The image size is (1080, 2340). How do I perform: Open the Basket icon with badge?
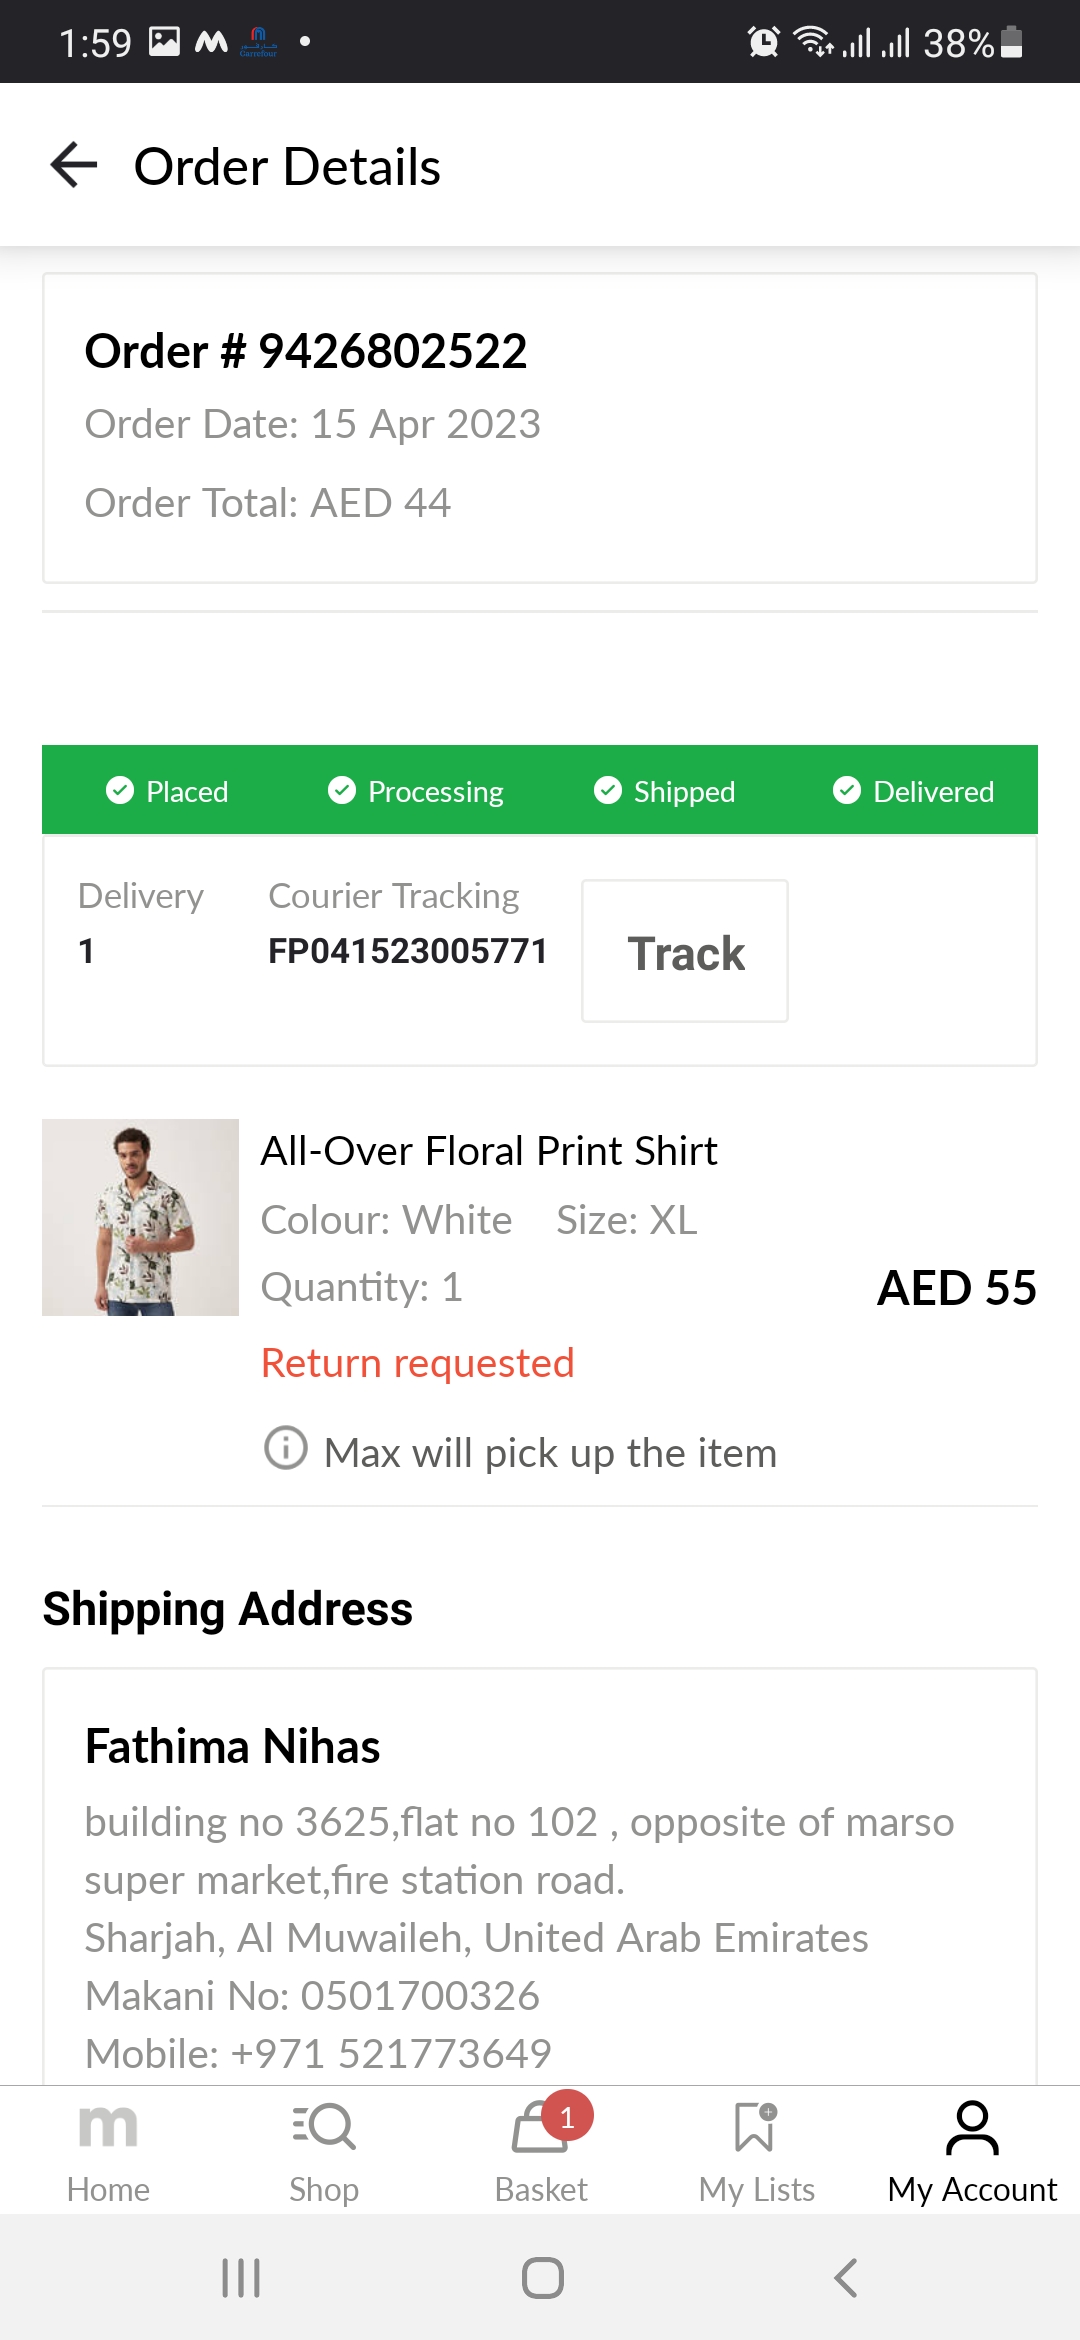[541, 2126]
